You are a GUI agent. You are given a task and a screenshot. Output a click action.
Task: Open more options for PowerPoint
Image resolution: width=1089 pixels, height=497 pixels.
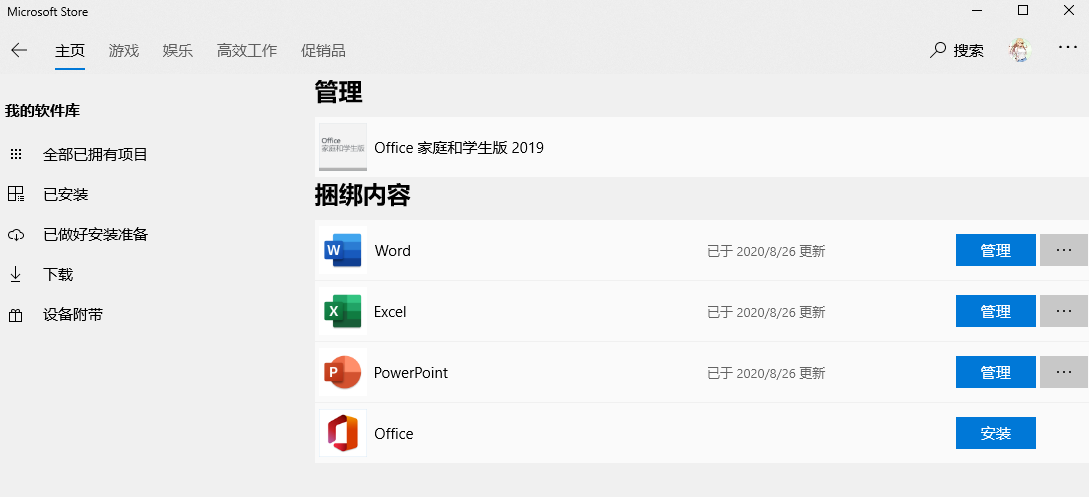[x=1063, y=372]
